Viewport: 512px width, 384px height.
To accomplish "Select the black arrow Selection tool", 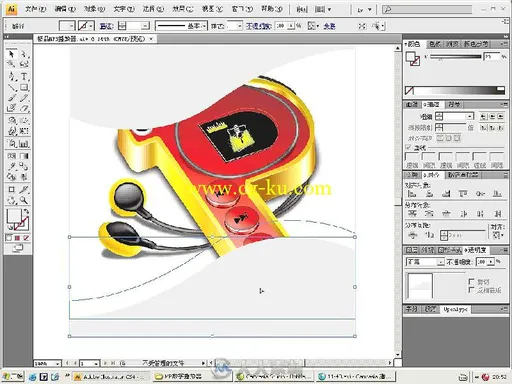I will 12,54.
